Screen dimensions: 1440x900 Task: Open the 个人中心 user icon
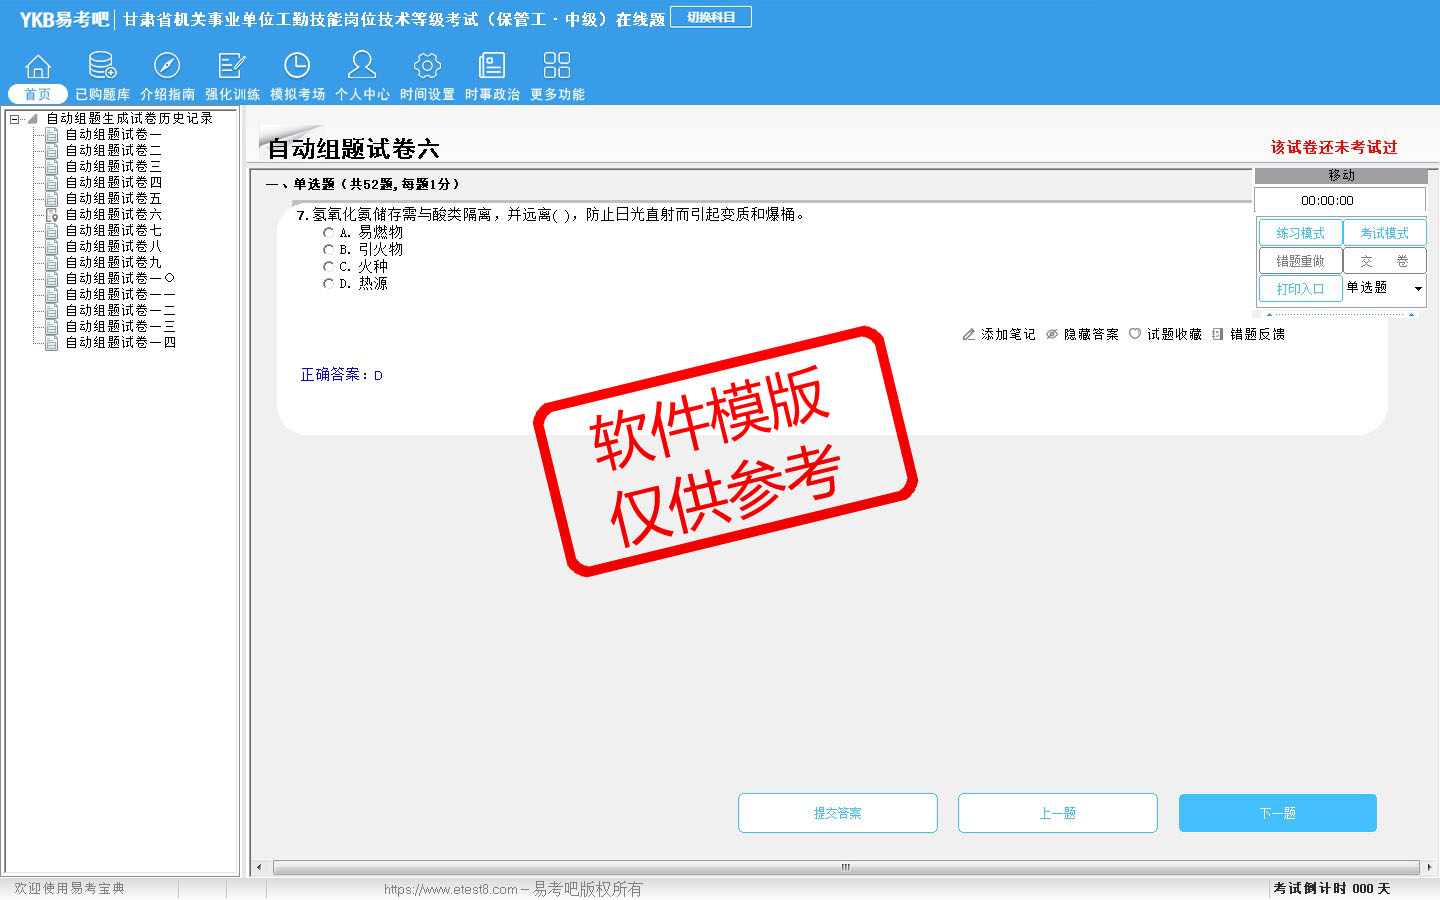(362, 66)
